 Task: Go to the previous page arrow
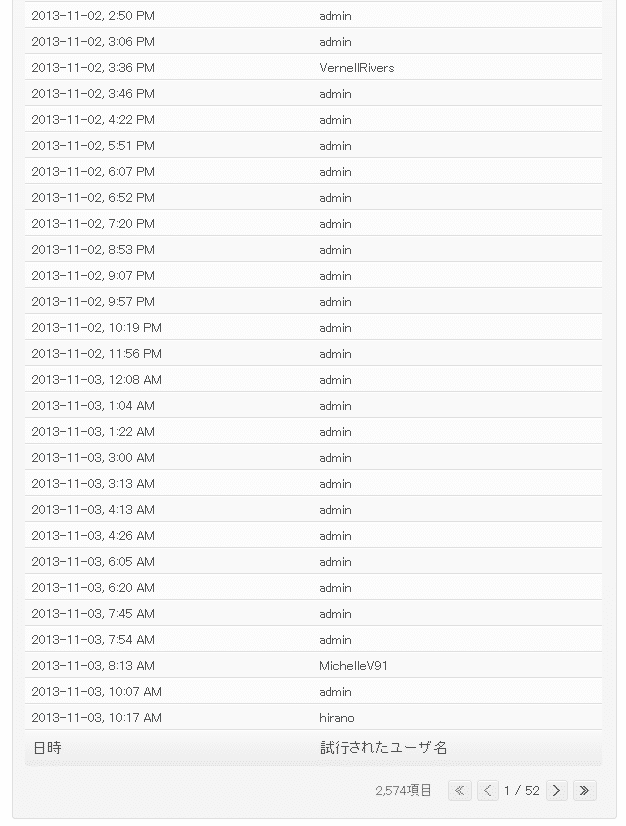(x=487, y=790)
